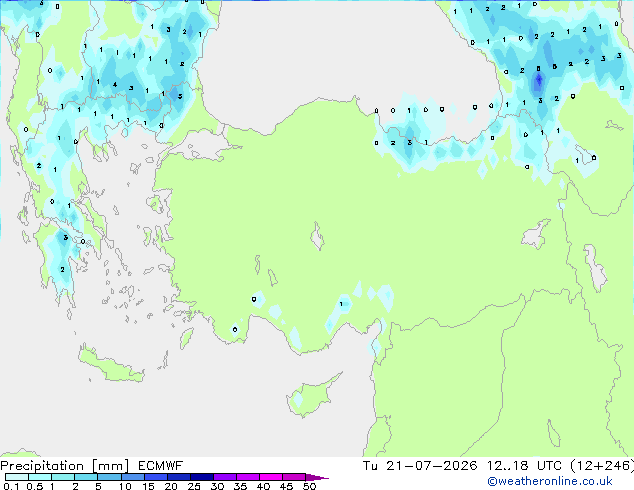Click the above-50 mm legend arrow tip
The height and width of the screenshot is (490, 634).
point(317,477)
